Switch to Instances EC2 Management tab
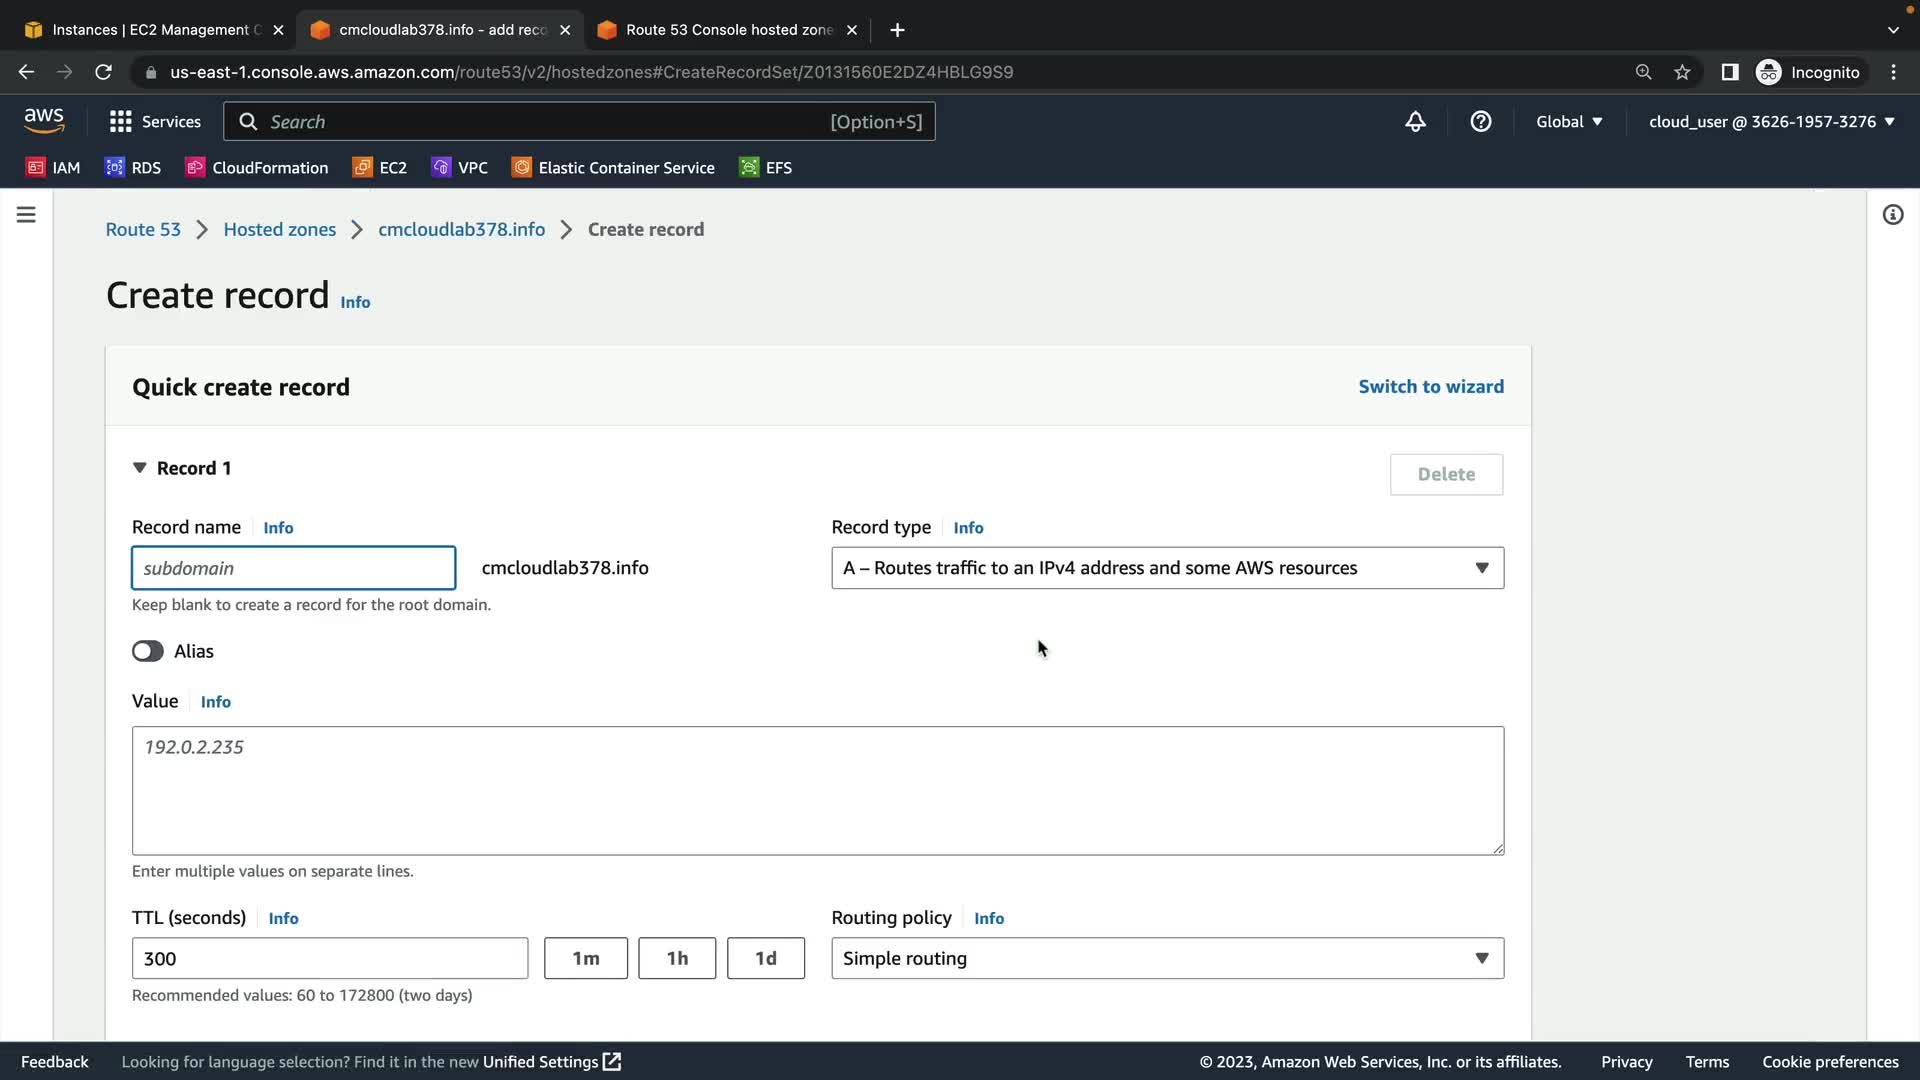 coord(150,30)
